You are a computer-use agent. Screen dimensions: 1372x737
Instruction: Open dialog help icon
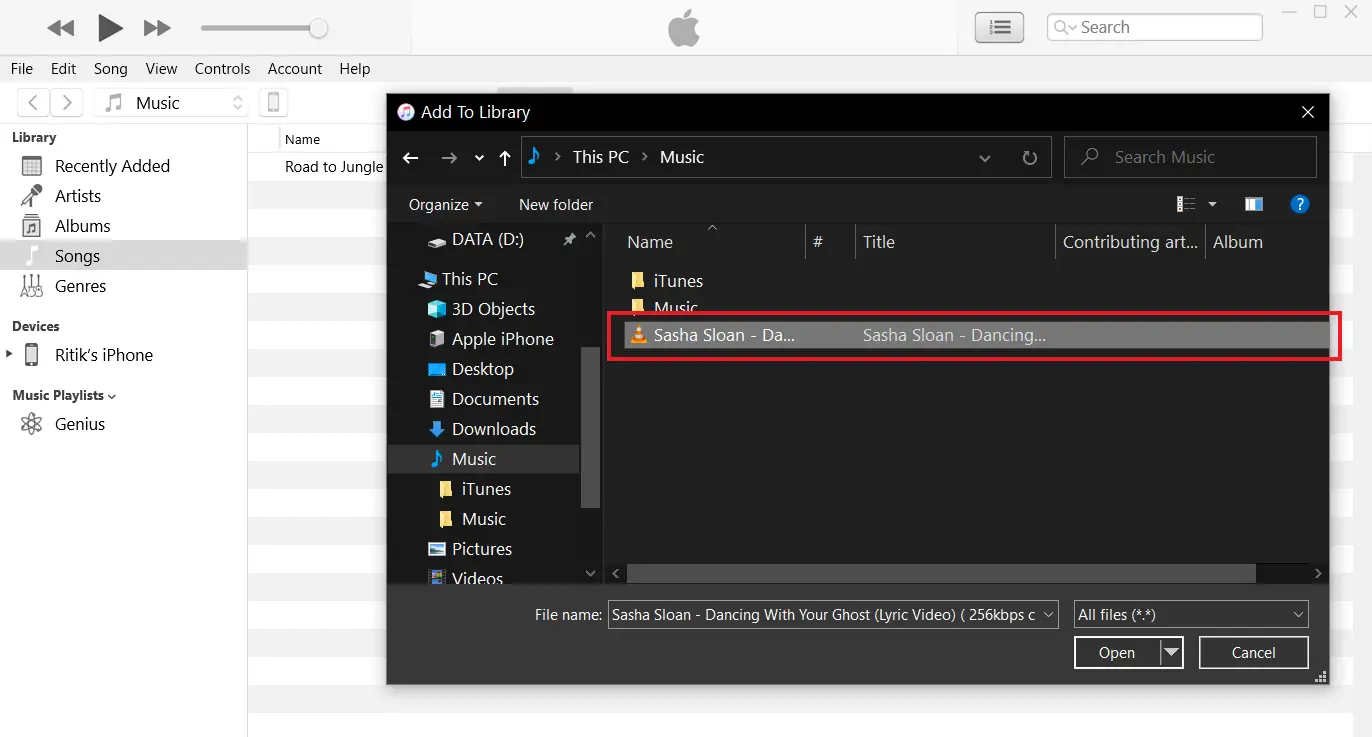(1300, 204)
